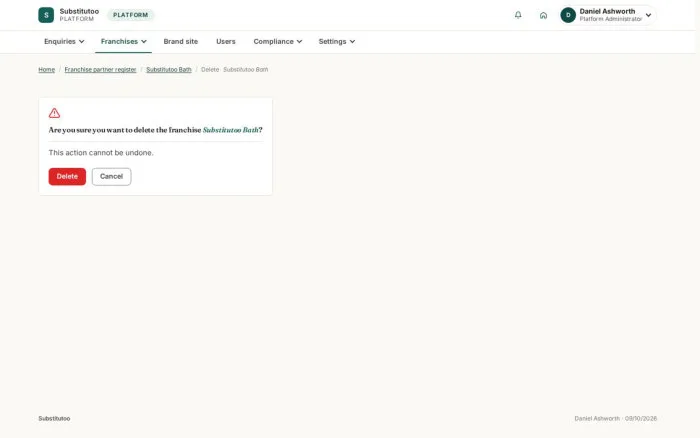Open the Franchises dropdown menu
This screenshot has height=438, width=700.
(123, 42)
